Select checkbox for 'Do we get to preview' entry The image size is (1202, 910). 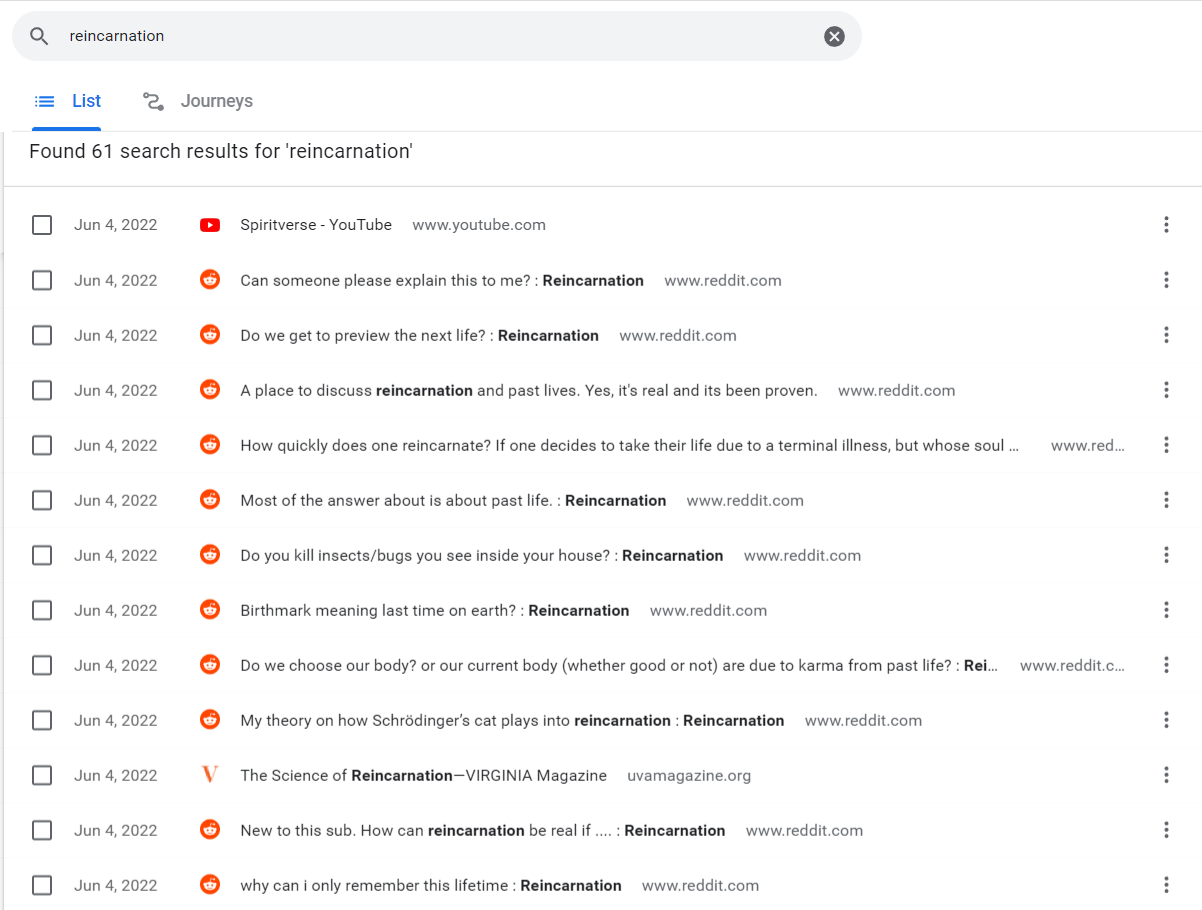tap(42, 335)
